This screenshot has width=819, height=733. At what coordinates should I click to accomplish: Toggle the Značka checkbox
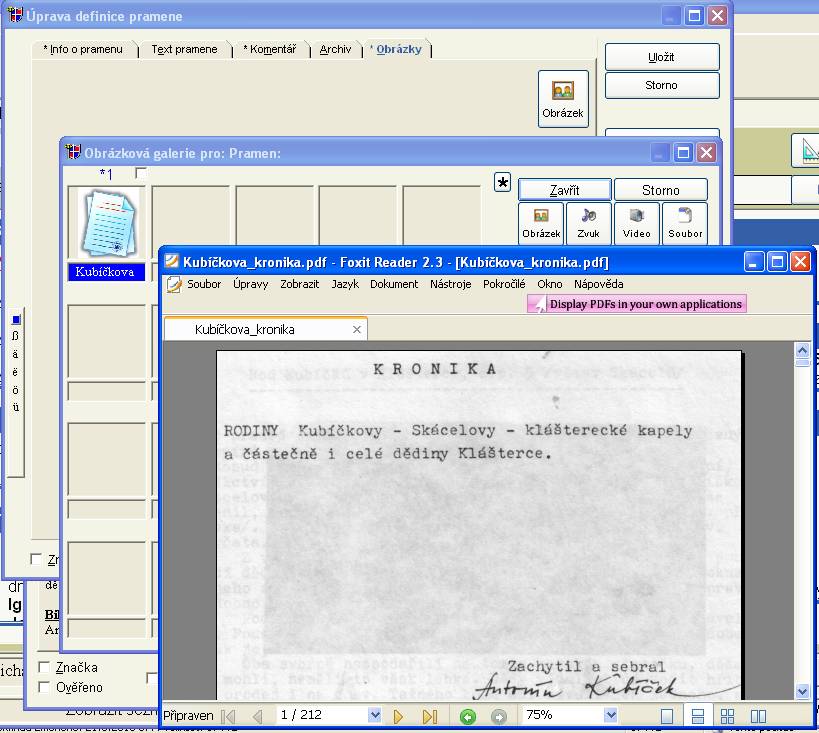pos(44,667)
